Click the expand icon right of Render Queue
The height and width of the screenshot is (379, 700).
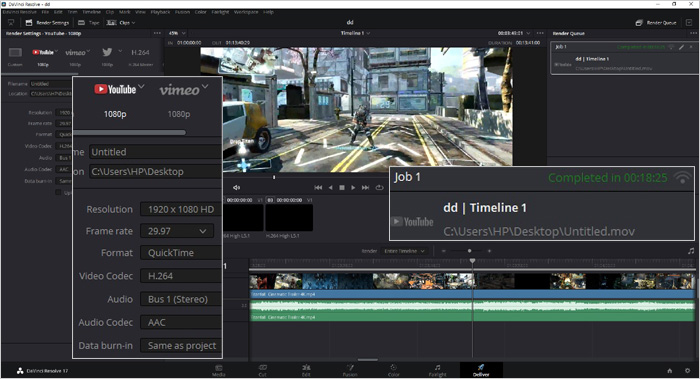689,23
